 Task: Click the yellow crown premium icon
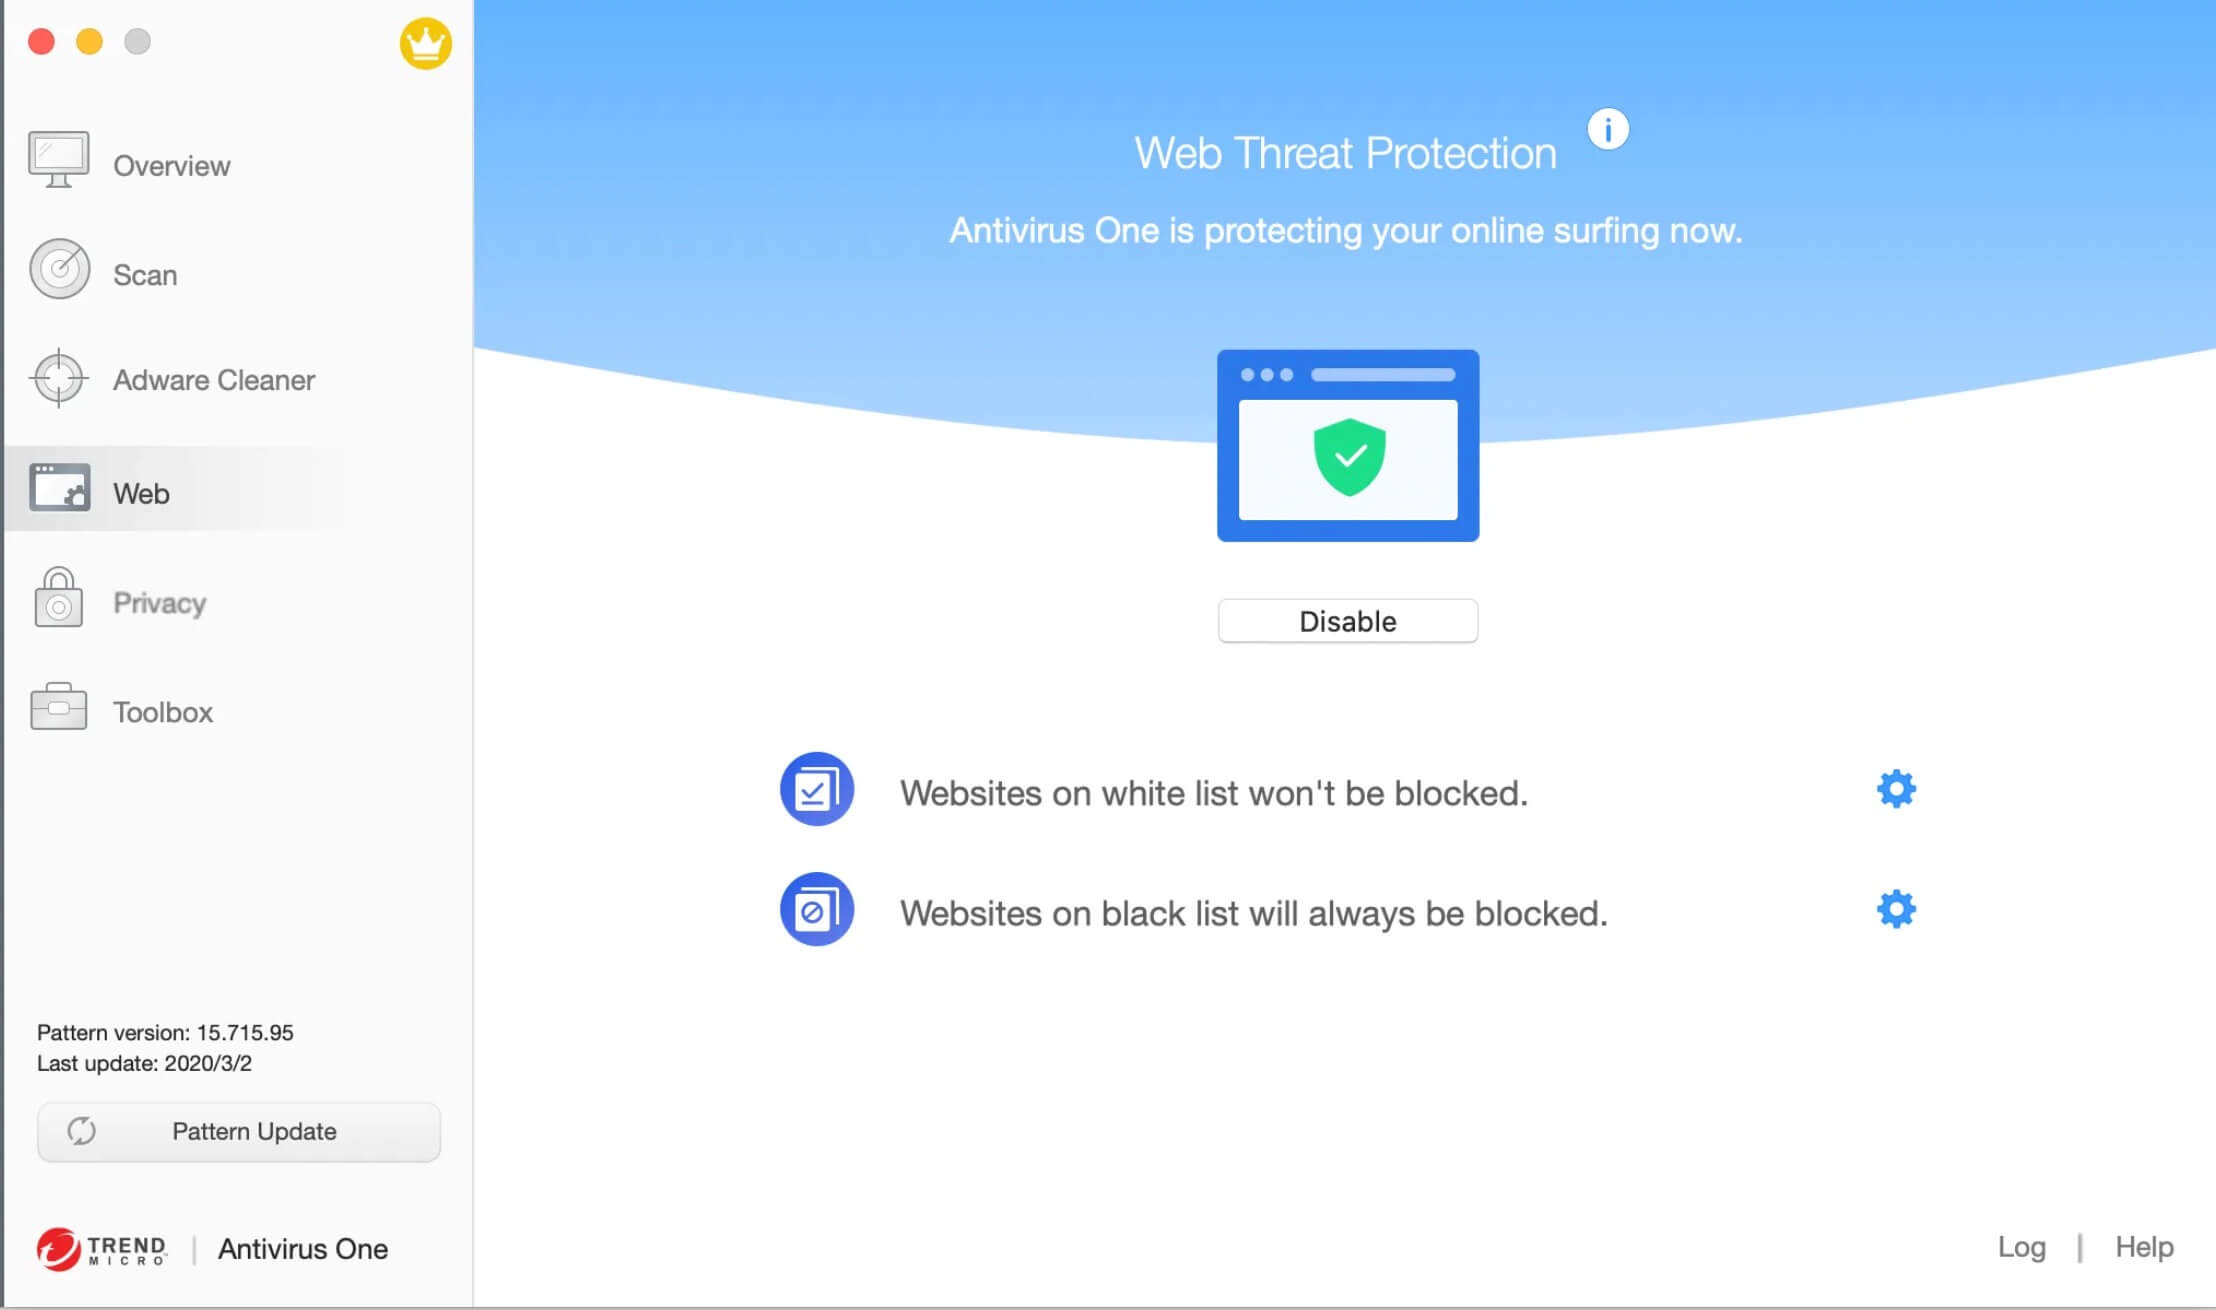[x=426, y=44]
